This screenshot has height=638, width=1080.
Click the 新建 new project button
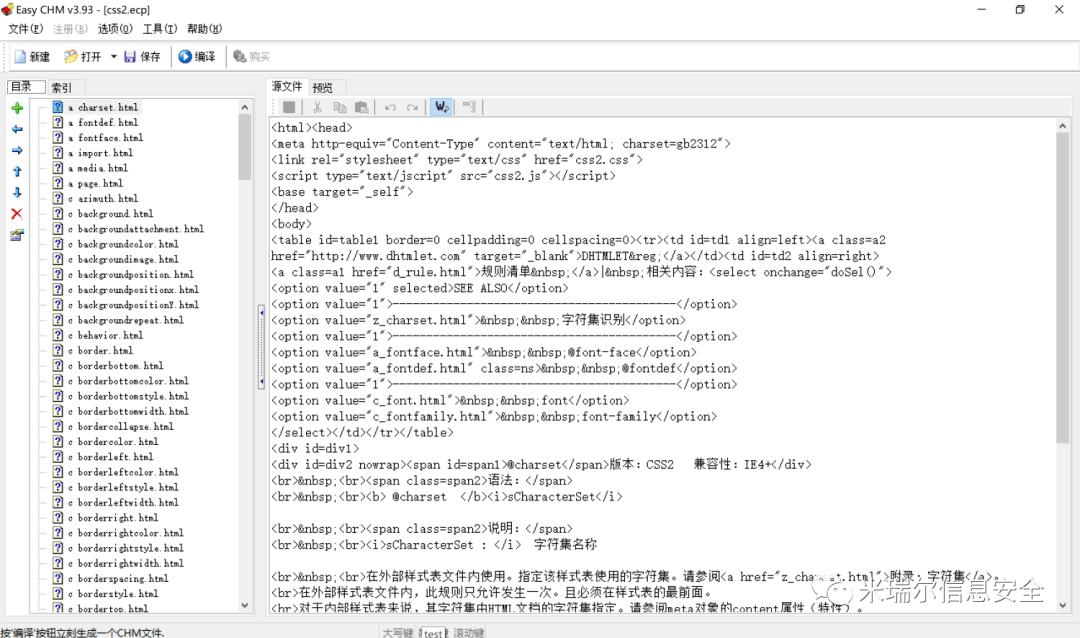(32, 56)
